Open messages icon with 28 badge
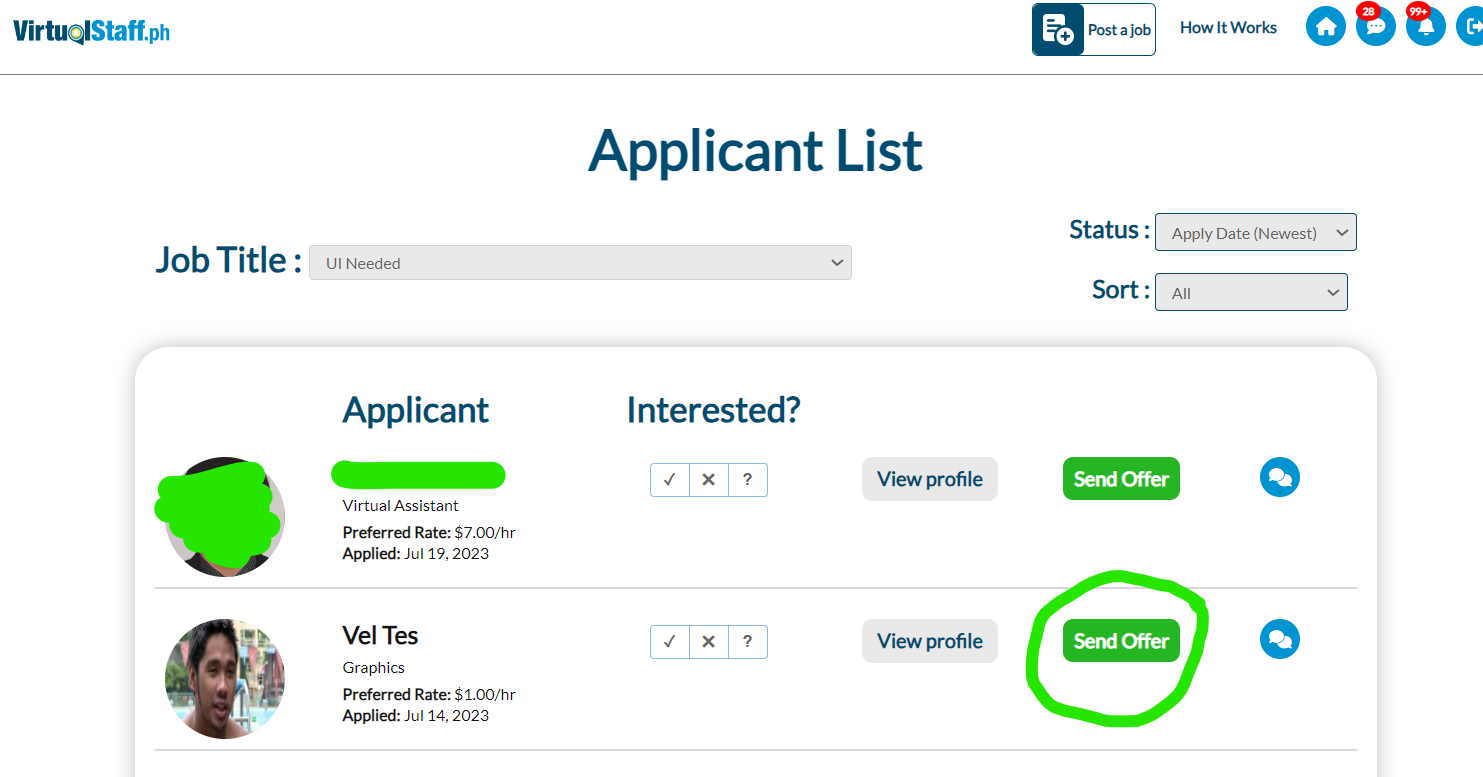 point(1375,27)
